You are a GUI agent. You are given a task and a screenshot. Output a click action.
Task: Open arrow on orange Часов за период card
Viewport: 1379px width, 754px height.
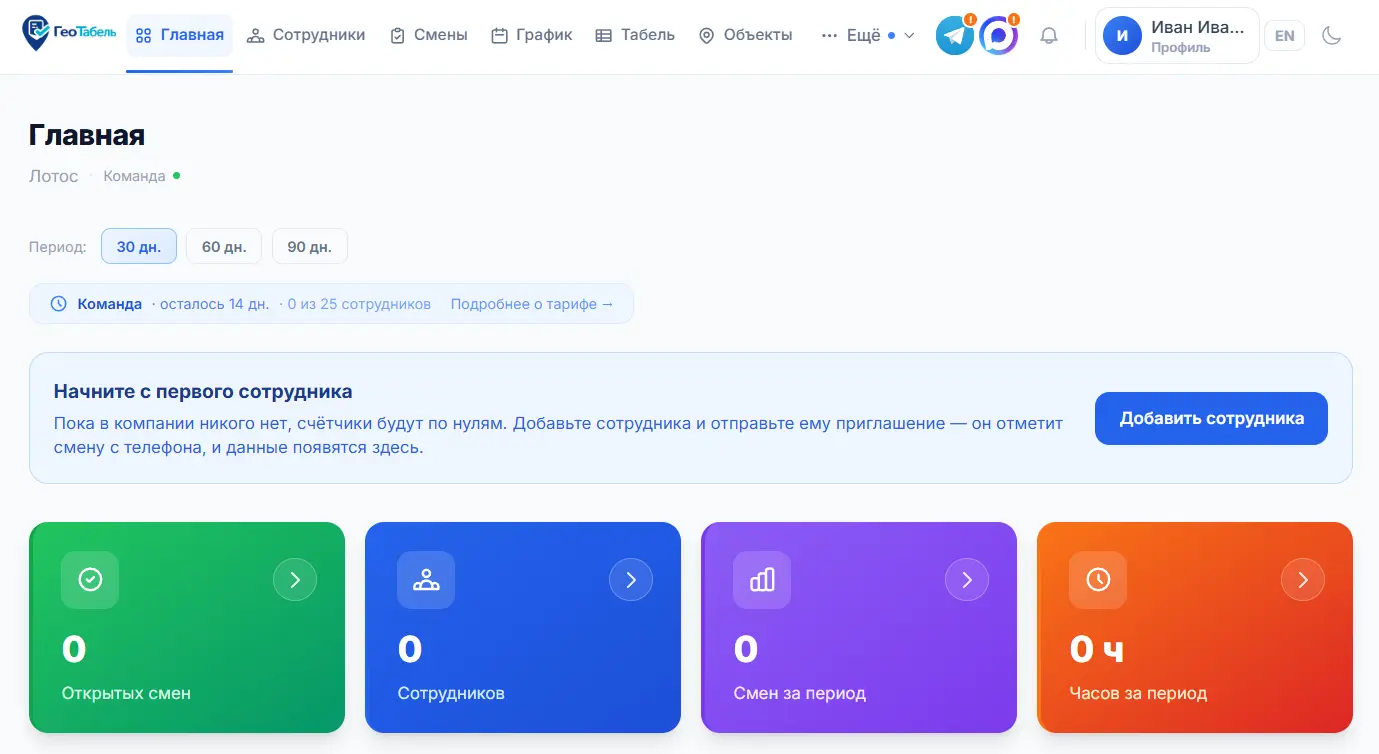pos(1303,580)
